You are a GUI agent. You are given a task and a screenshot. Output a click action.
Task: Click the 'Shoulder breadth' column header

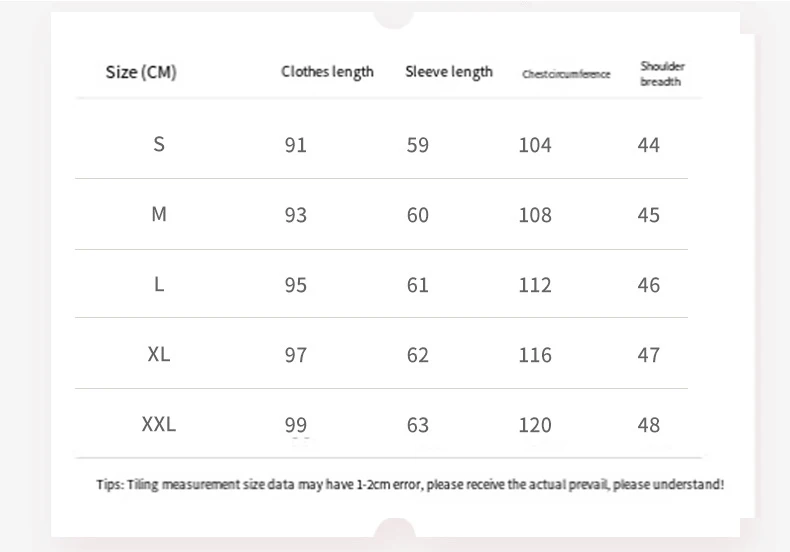[662, 74]
